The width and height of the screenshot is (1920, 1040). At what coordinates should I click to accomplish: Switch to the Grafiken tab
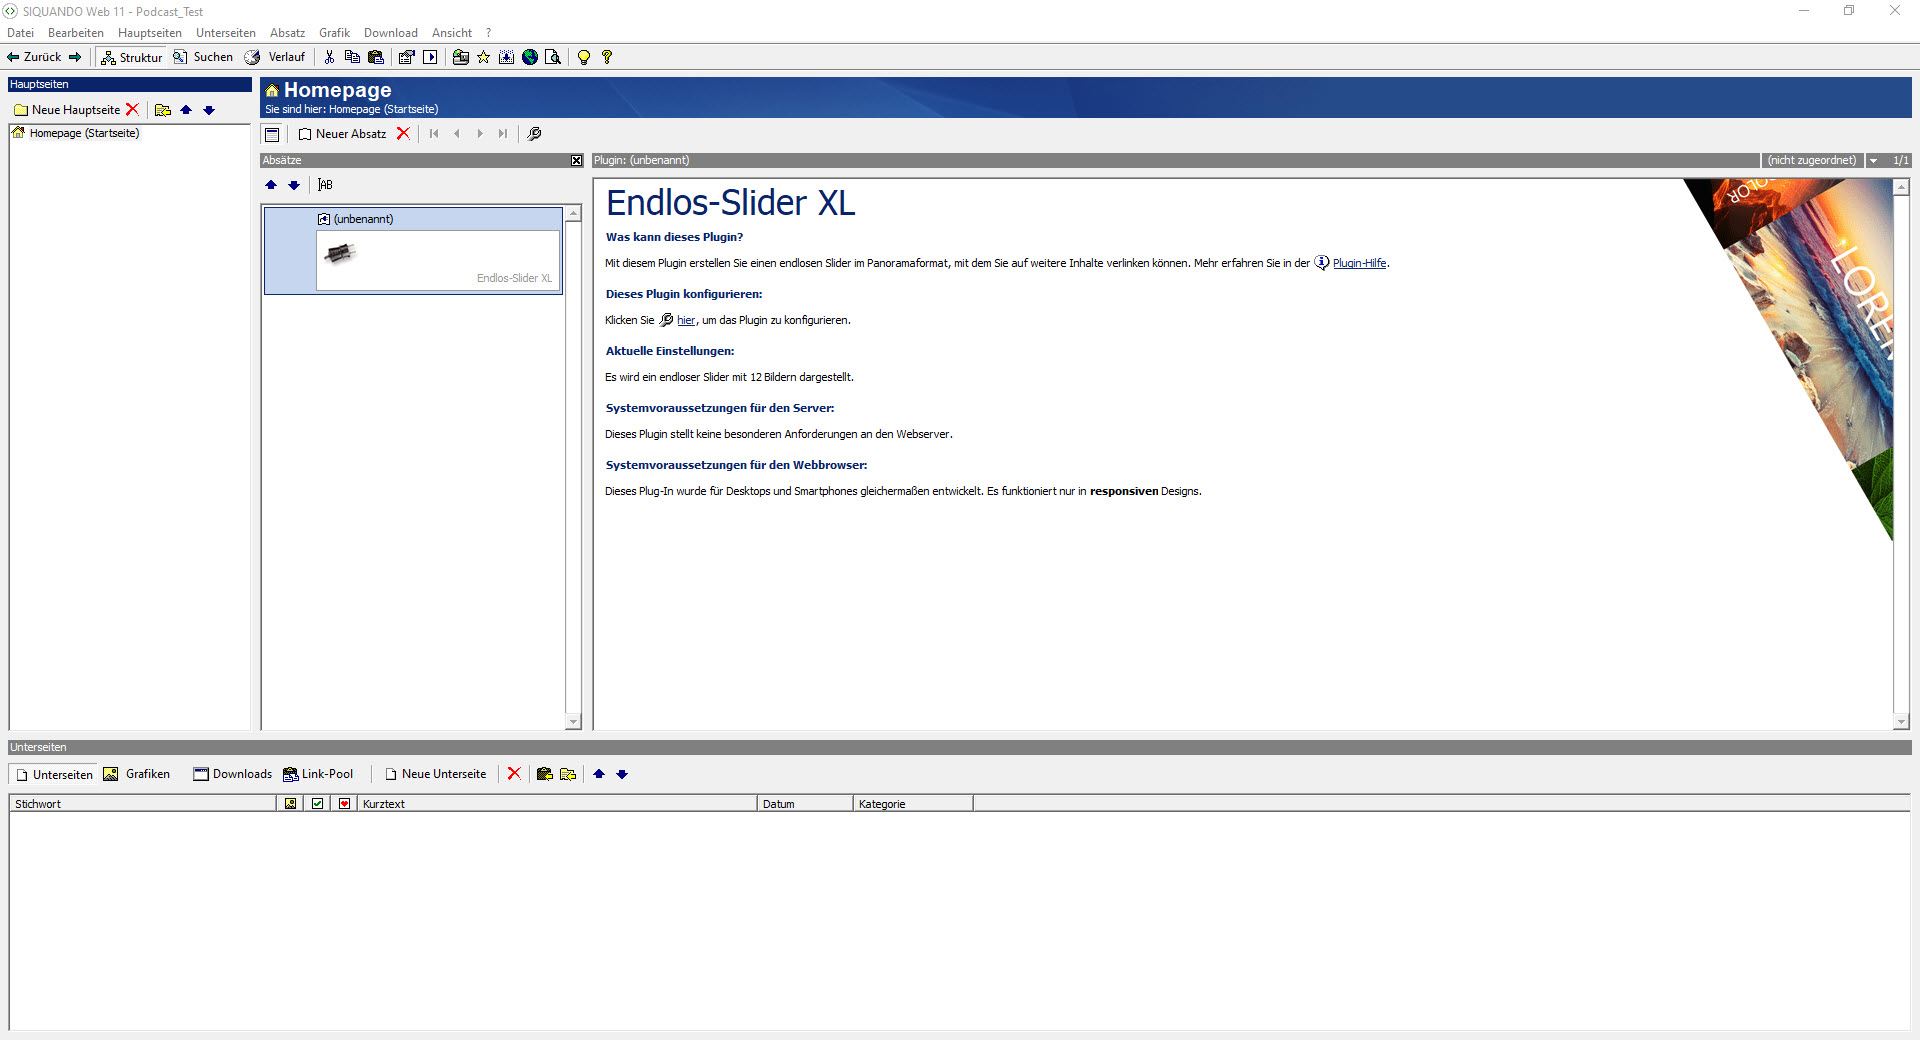coord(137,774)
